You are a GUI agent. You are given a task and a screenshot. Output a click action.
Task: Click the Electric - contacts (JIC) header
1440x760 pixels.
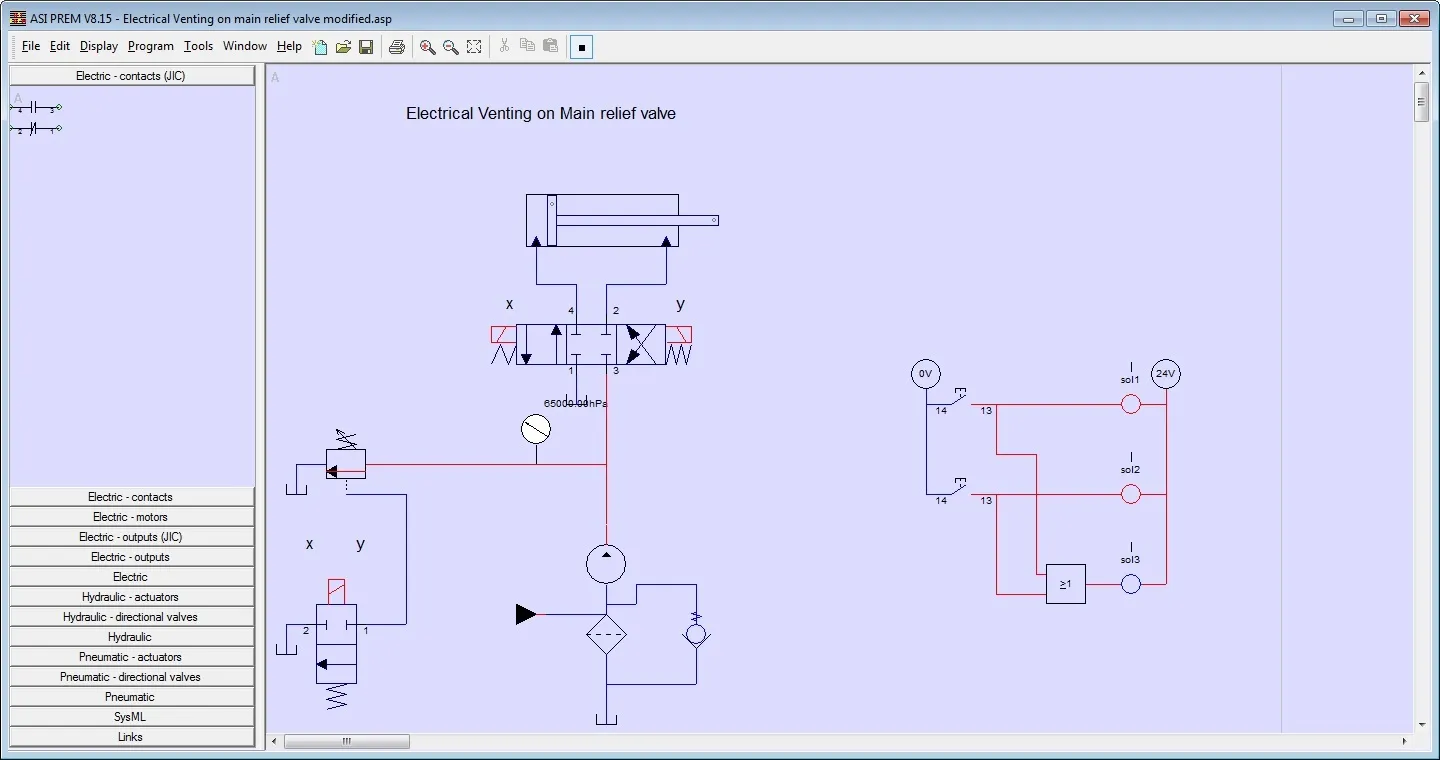(x=130, y=75)
